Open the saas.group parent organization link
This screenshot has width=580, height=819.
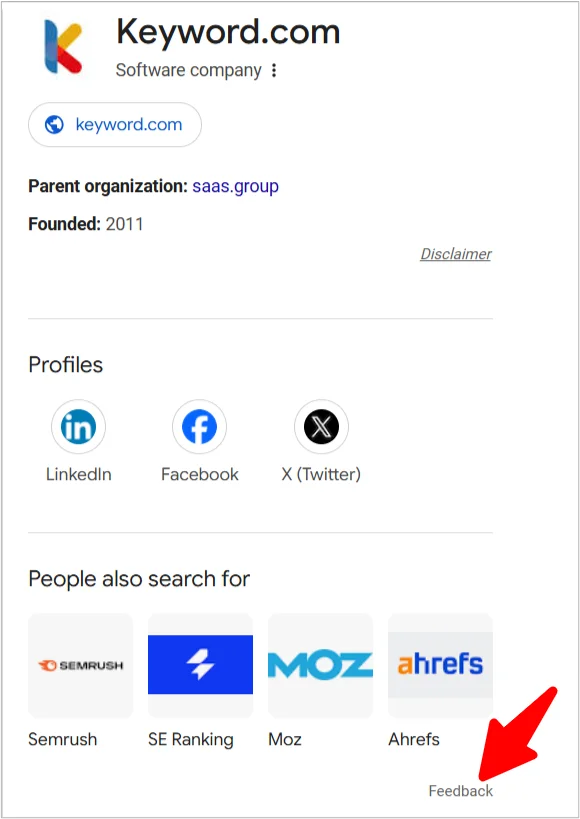(235, 186)
